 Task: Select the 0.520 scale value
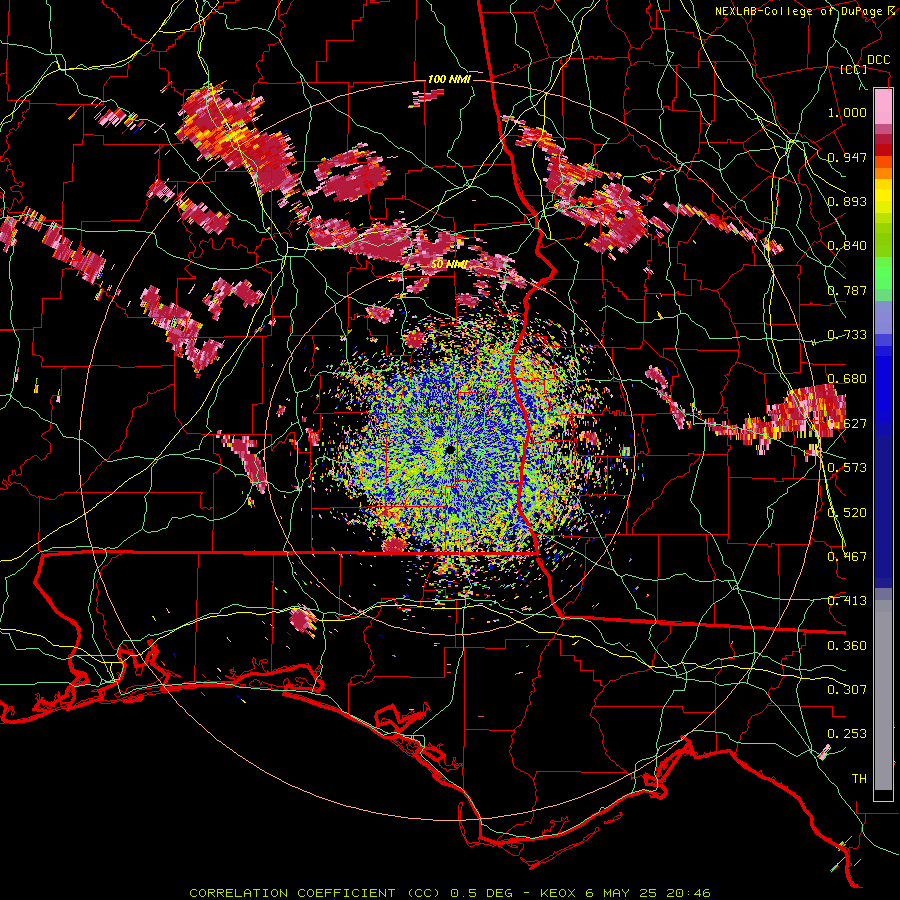point(847,513)
